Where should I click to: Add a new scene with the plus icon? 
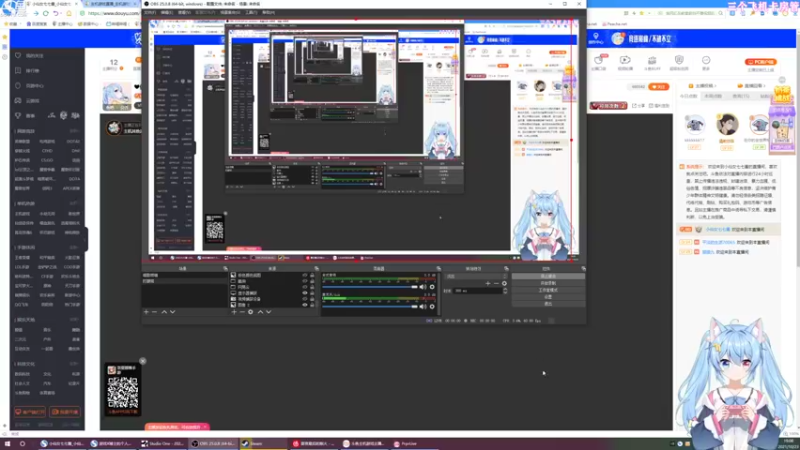(146, 312)
